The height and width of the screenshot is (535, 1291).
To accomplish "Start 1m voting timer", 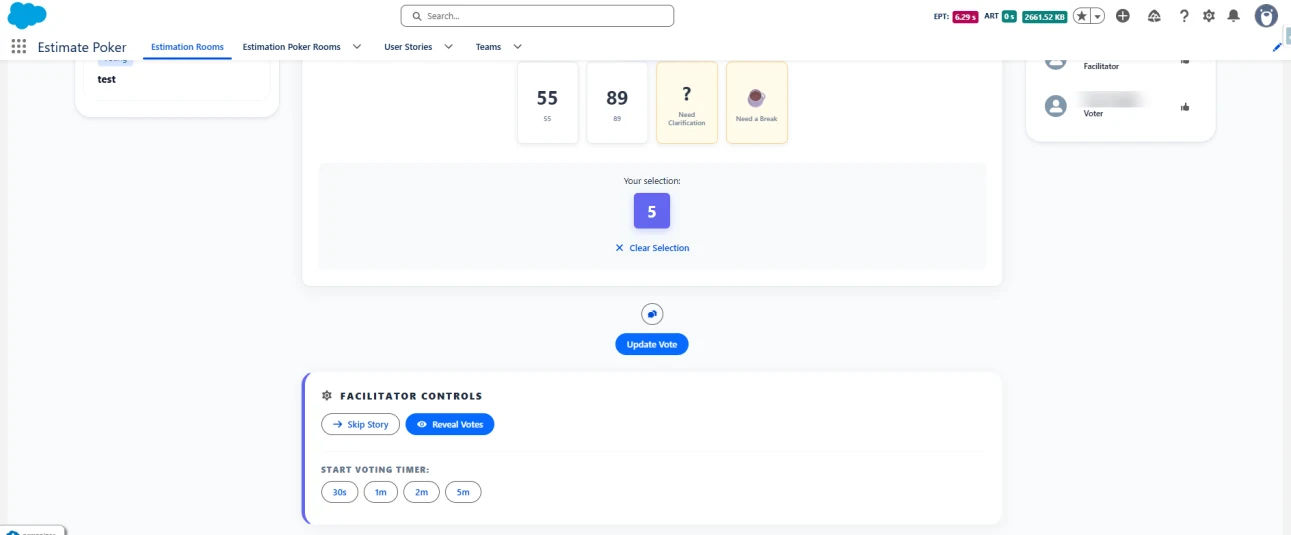I will click(x=381, y=492).
